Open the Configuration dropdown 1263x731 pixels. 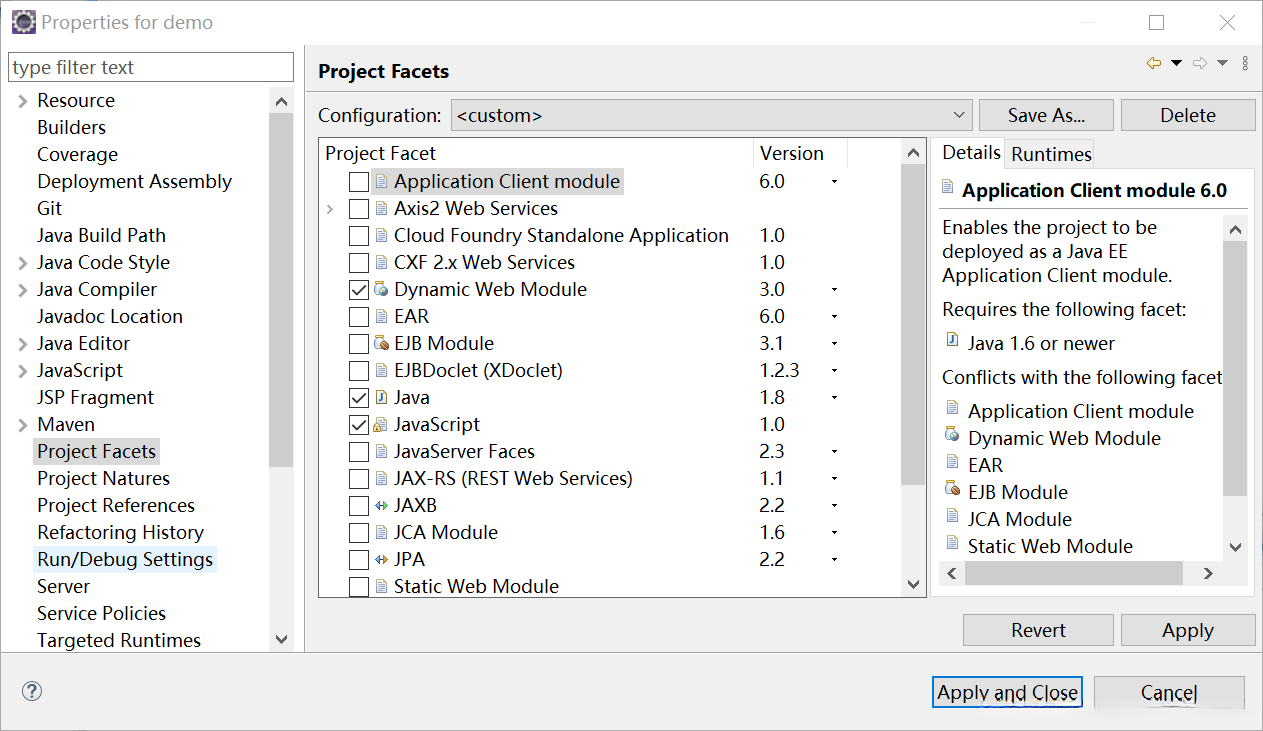[711, 115]
